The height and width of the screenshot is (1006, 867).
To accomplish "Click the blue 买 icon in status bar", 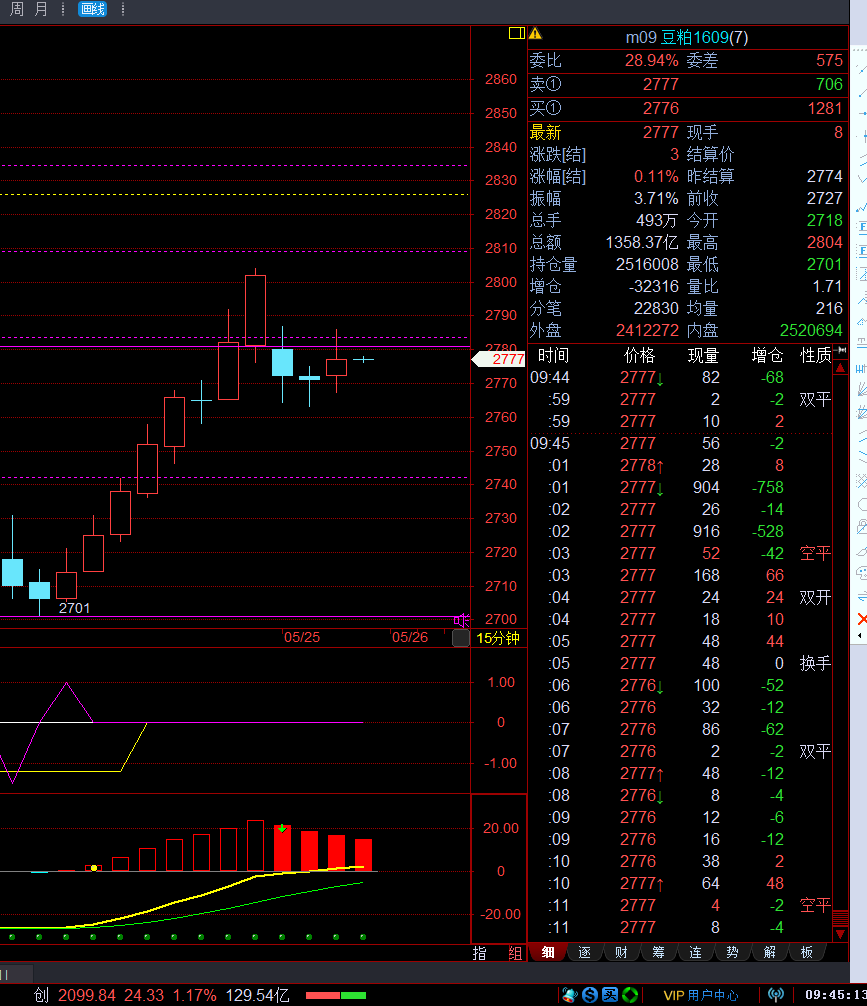I will point(609,995).
